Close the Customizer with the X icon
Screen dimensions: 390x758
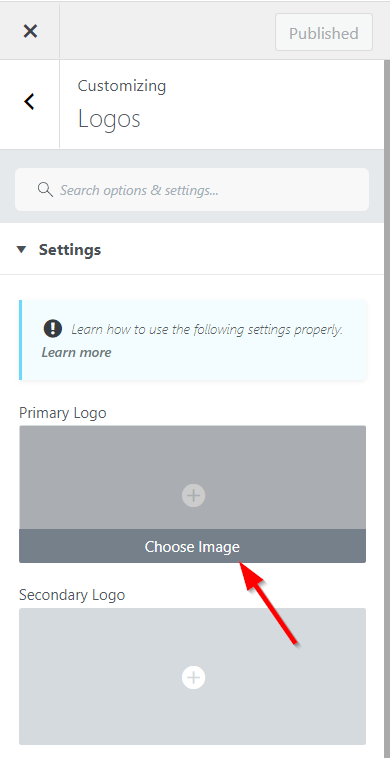click(30, 31)
